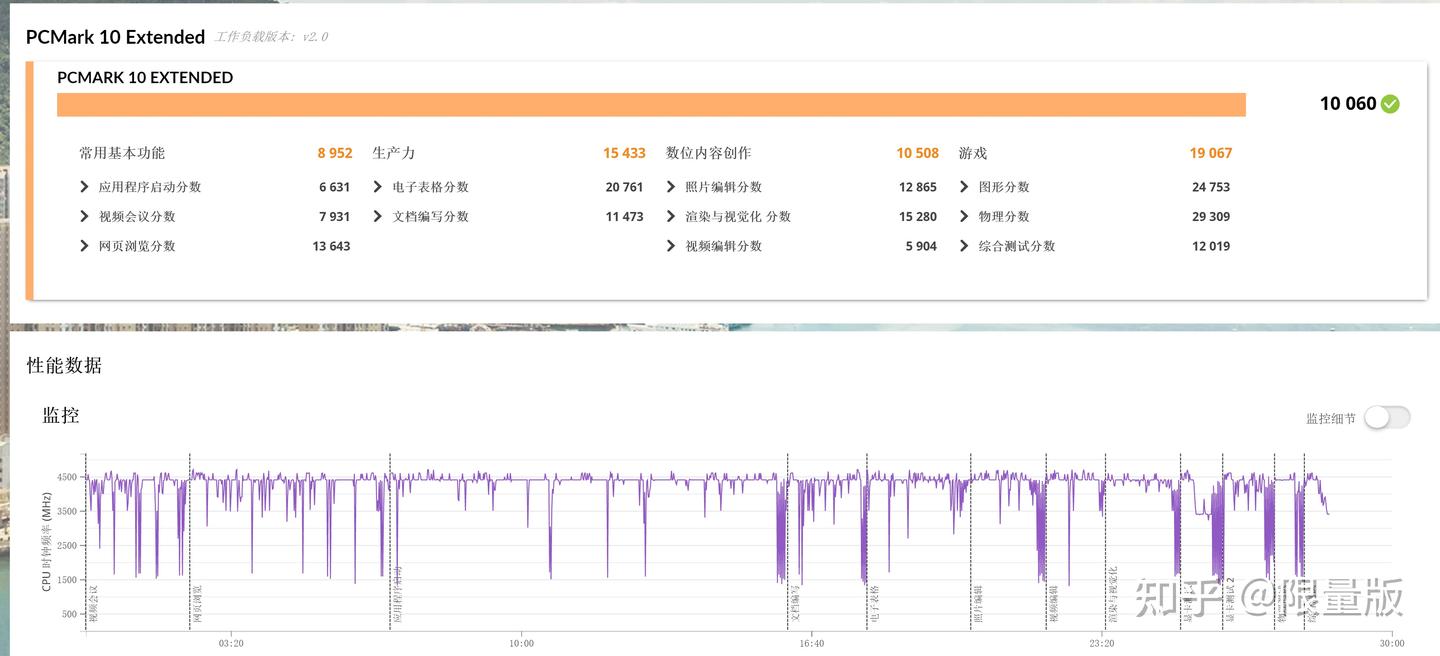Expand 视频会议分数 details
1440x656 pixels.
tap(85, 216)
